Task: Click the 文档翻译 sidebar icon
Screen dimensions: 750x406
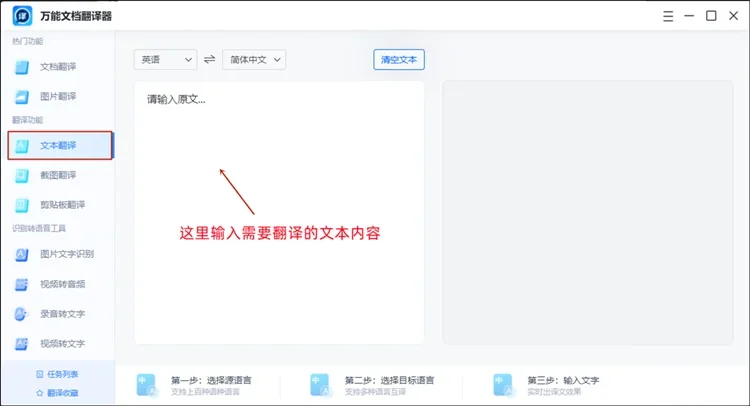Action: point(22,67)
